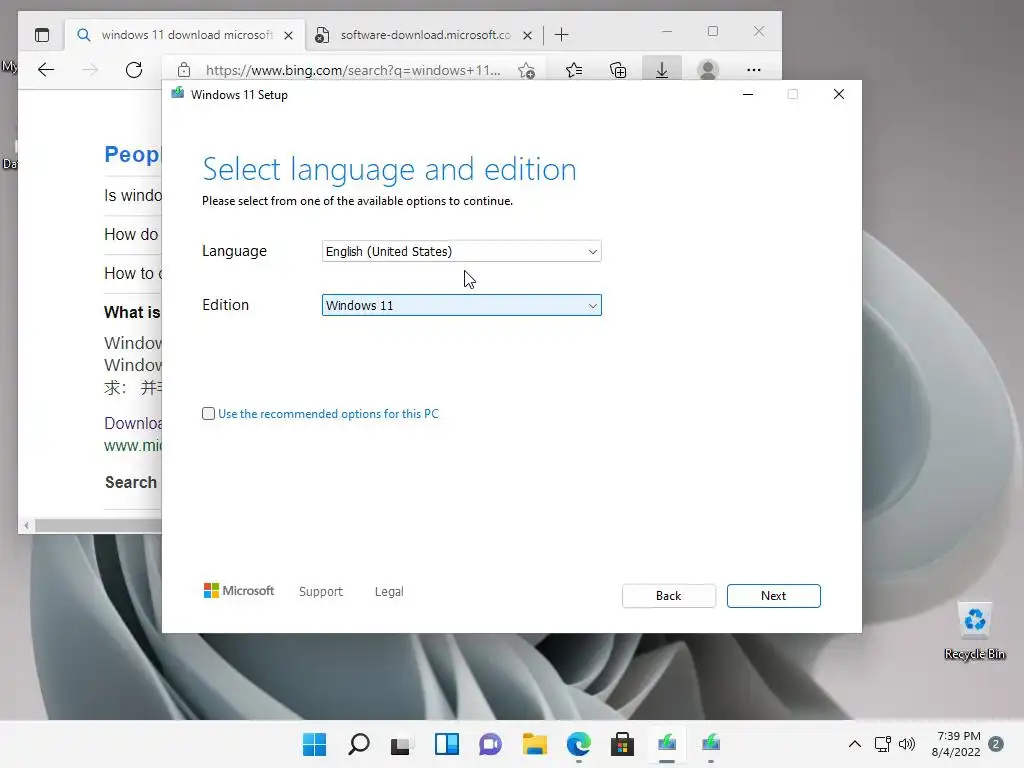Minimize the Windows 11 Setup window
The width and height of the screenshot is (1024, 768).
(748, 94)
